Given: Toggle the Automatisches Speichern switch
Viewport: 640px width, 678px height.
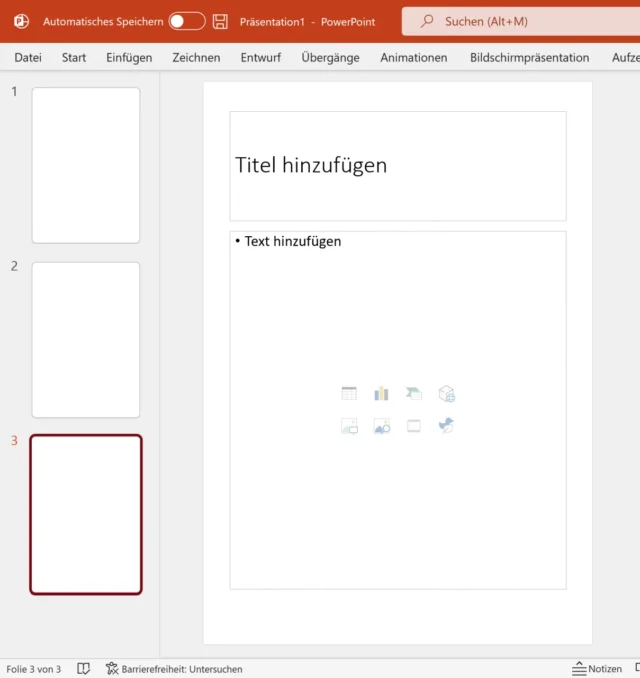Looking at the screenshot, I should pos(187,21).
